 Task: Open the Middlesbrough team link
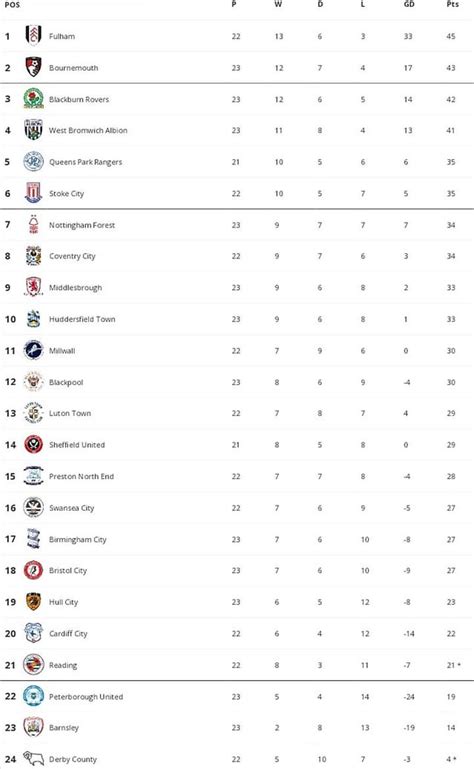(76, 287)
